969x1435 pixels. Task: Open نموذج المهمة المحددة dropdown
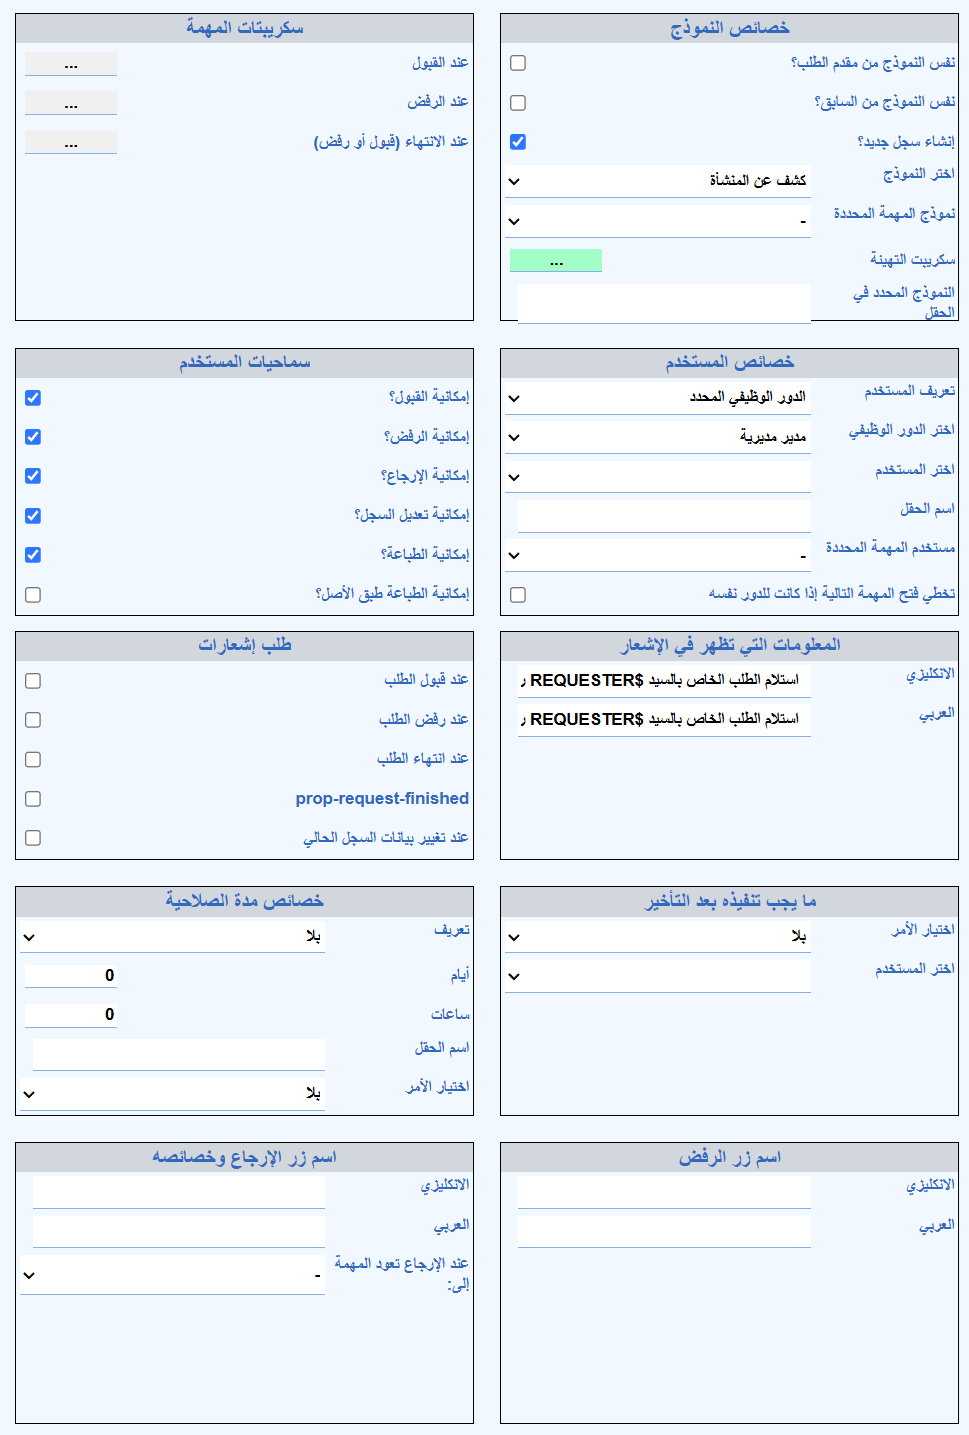coord(658,221)
